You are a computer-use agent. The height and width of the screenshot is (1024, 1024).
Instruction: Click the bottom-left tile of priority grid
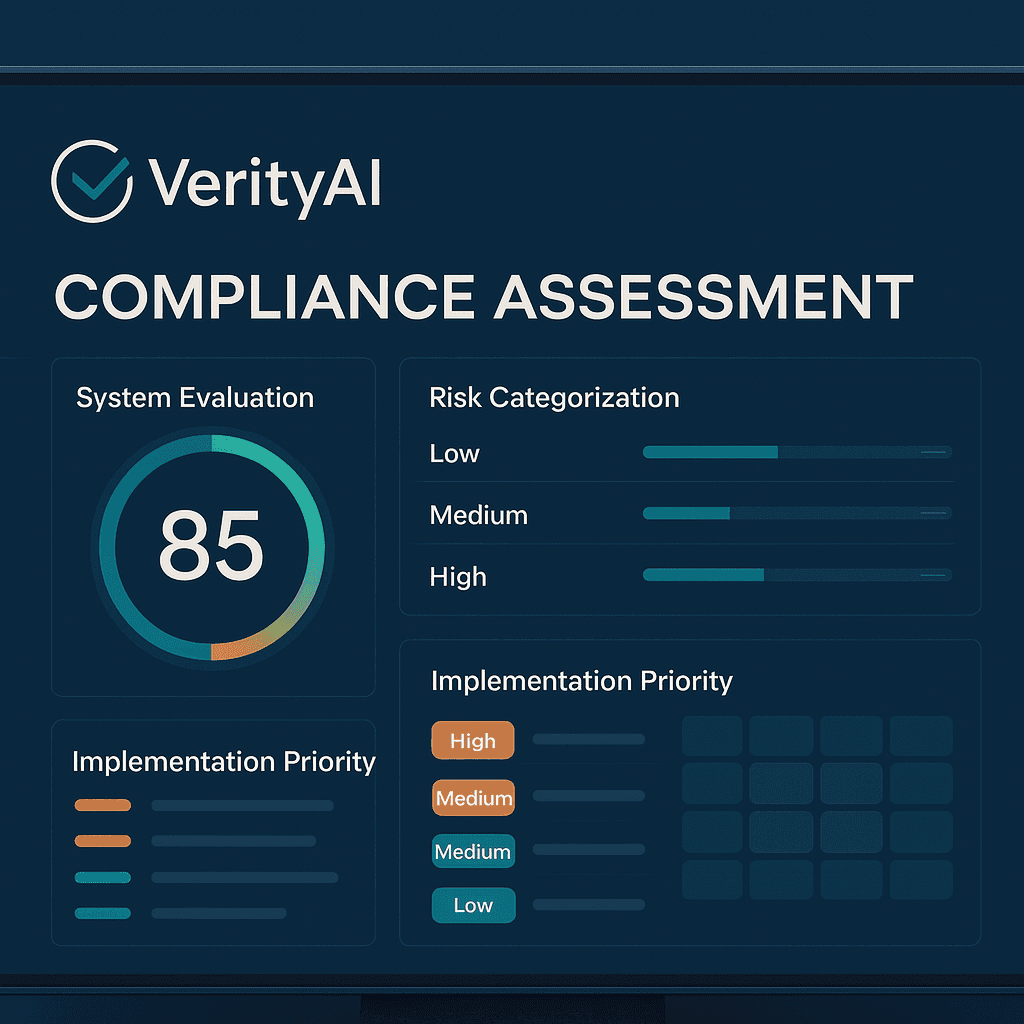[712, 880]
